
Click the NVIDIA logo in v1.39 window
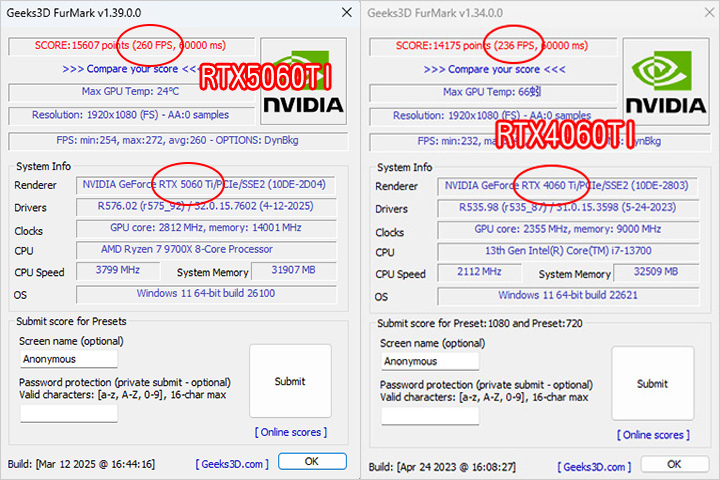click(304, 81)
